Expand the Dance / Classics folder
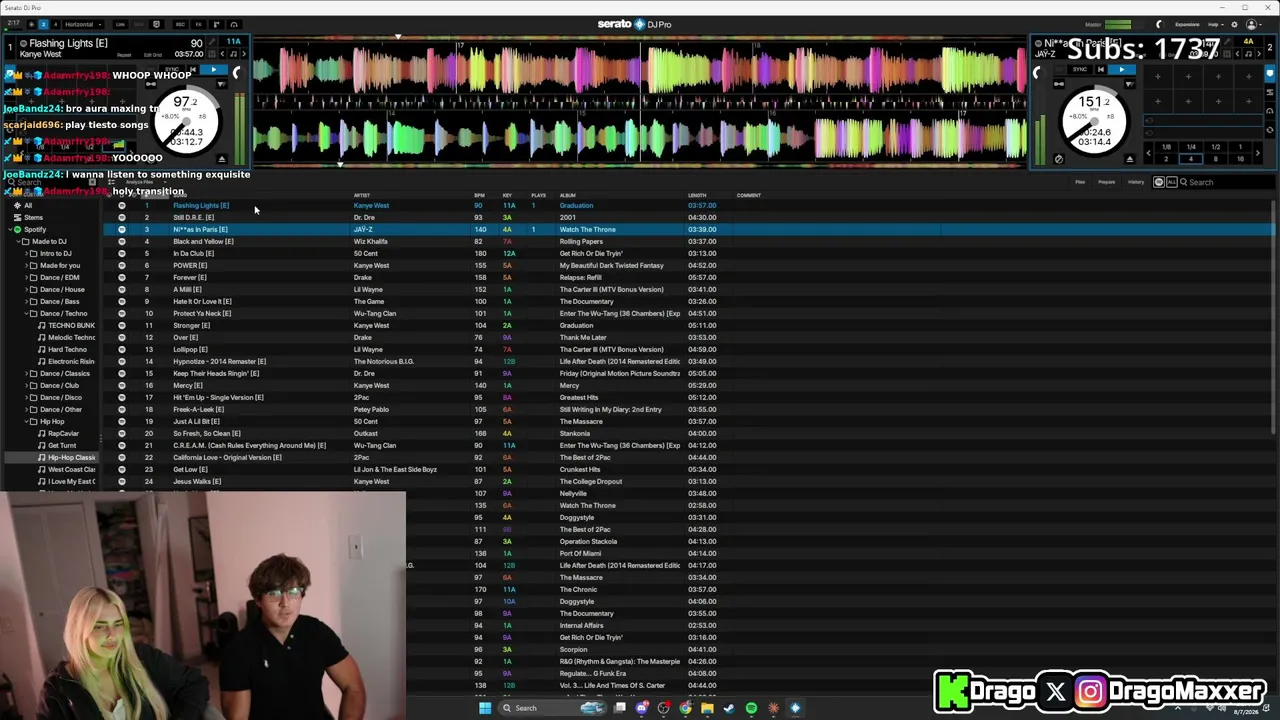1280x720 pixels. (26, 373)
